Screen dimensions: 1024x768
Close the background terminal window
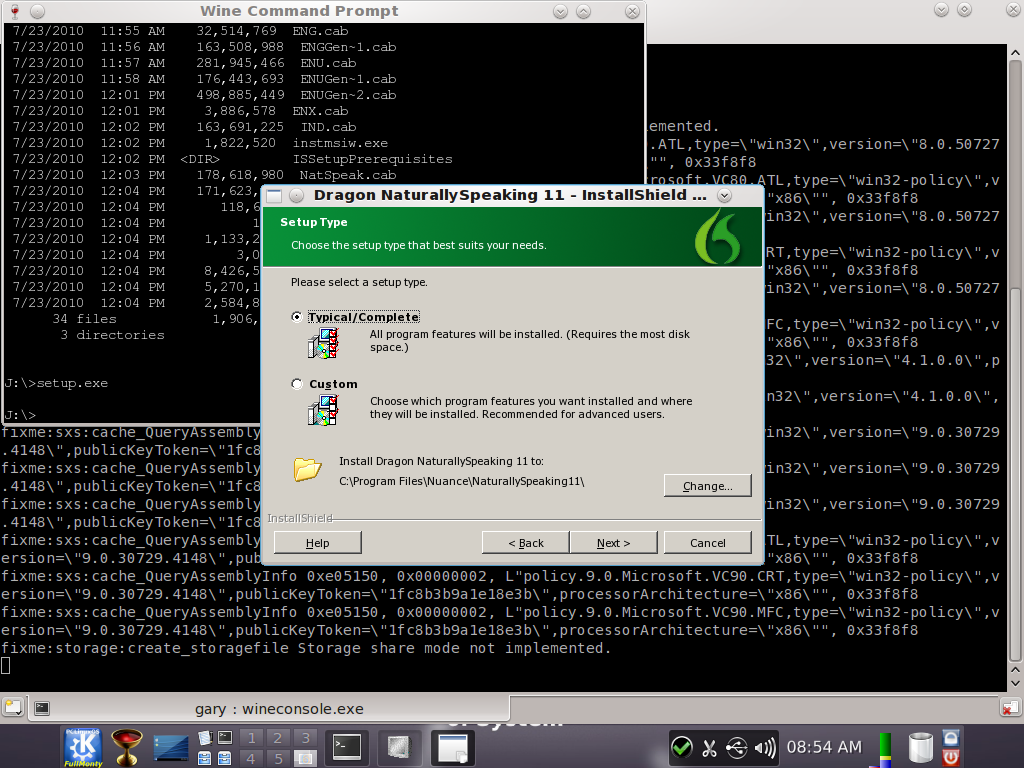[1013, 9]
